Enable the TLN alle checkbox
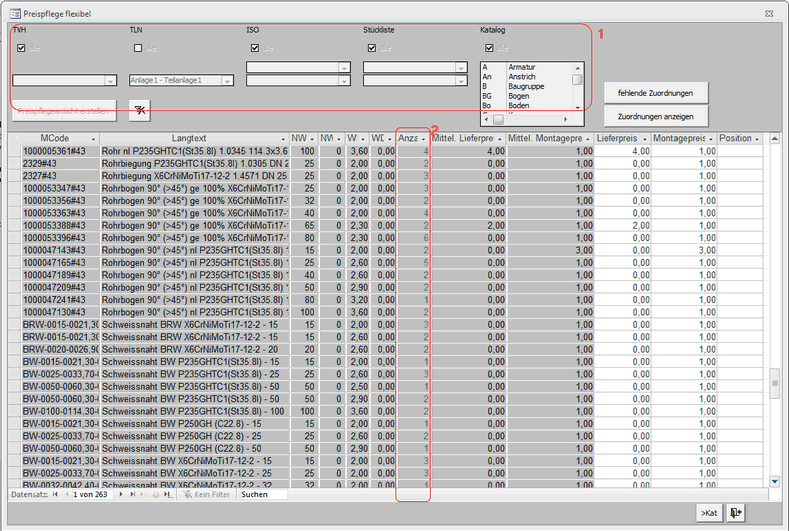The image size is (789, 531). tap(138, 47)
